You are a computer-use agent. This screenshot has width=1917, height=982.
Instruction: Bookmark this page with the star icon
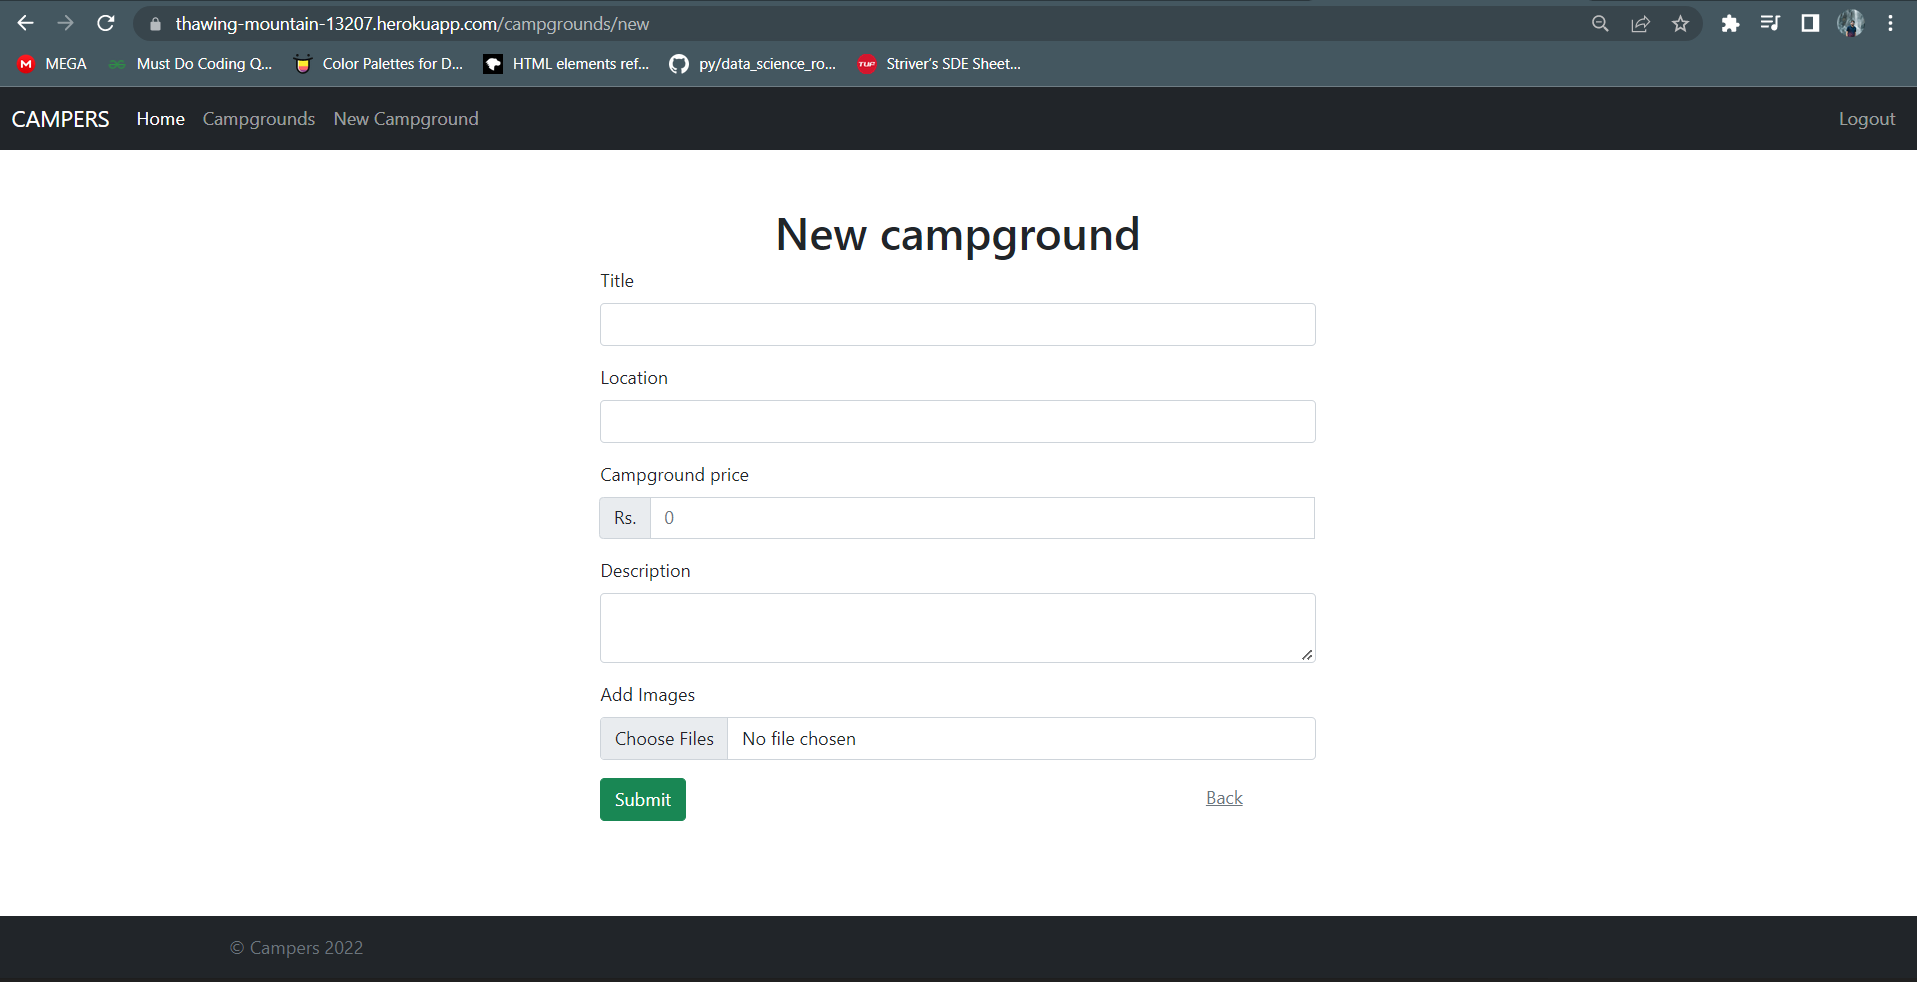click(1679, 23)
